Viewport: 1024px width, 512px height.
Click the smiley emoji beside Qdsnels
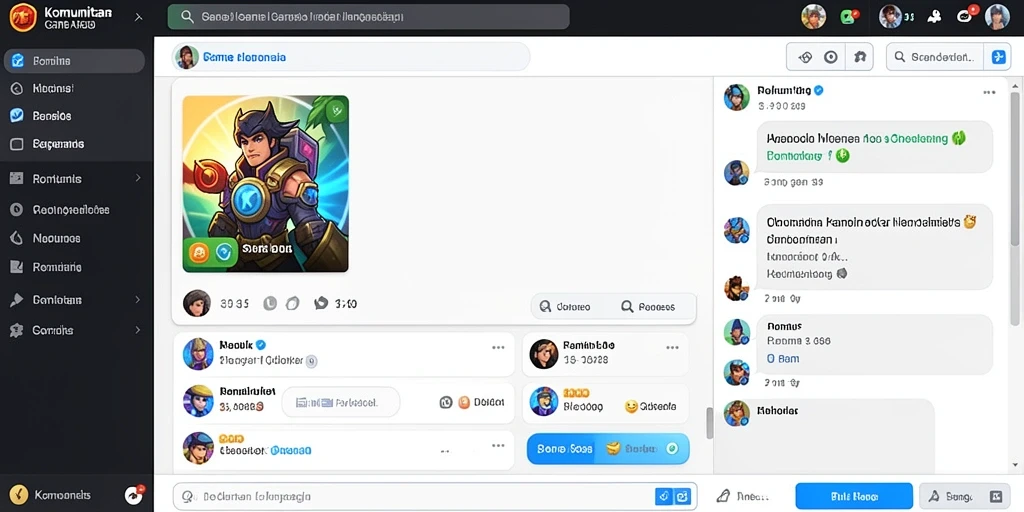point(631,406)
